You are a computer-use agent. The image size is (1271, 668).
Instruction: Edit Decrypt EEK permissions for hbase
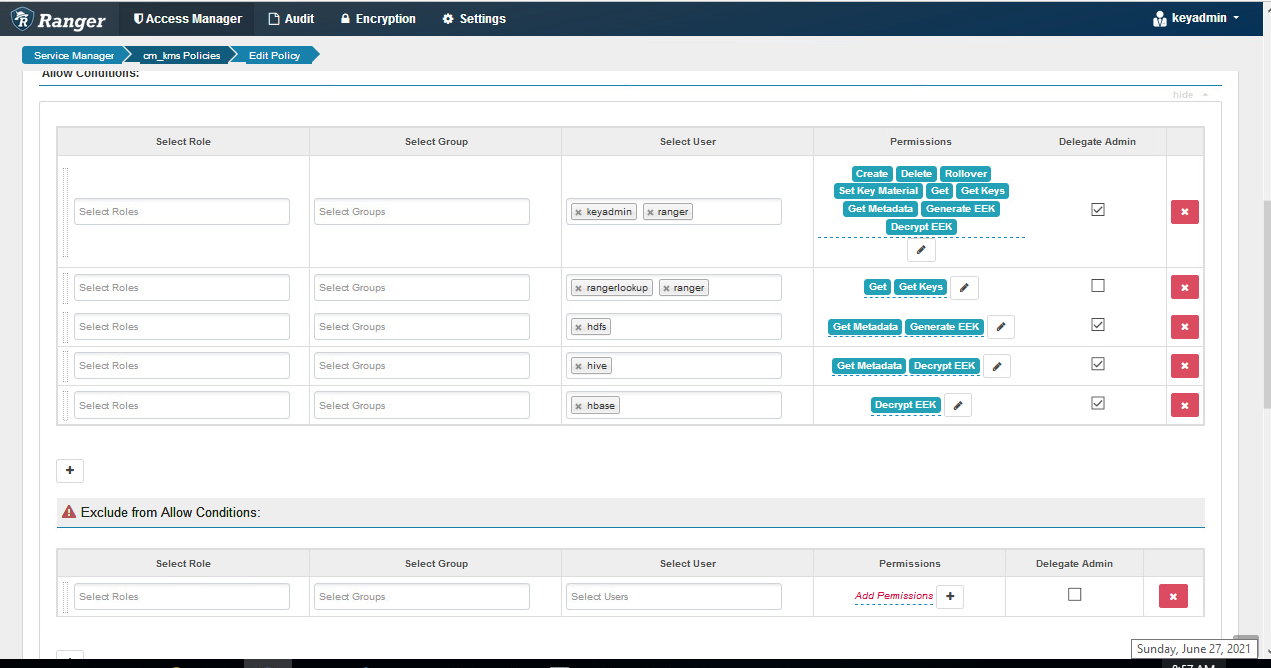tap(957, 404)
